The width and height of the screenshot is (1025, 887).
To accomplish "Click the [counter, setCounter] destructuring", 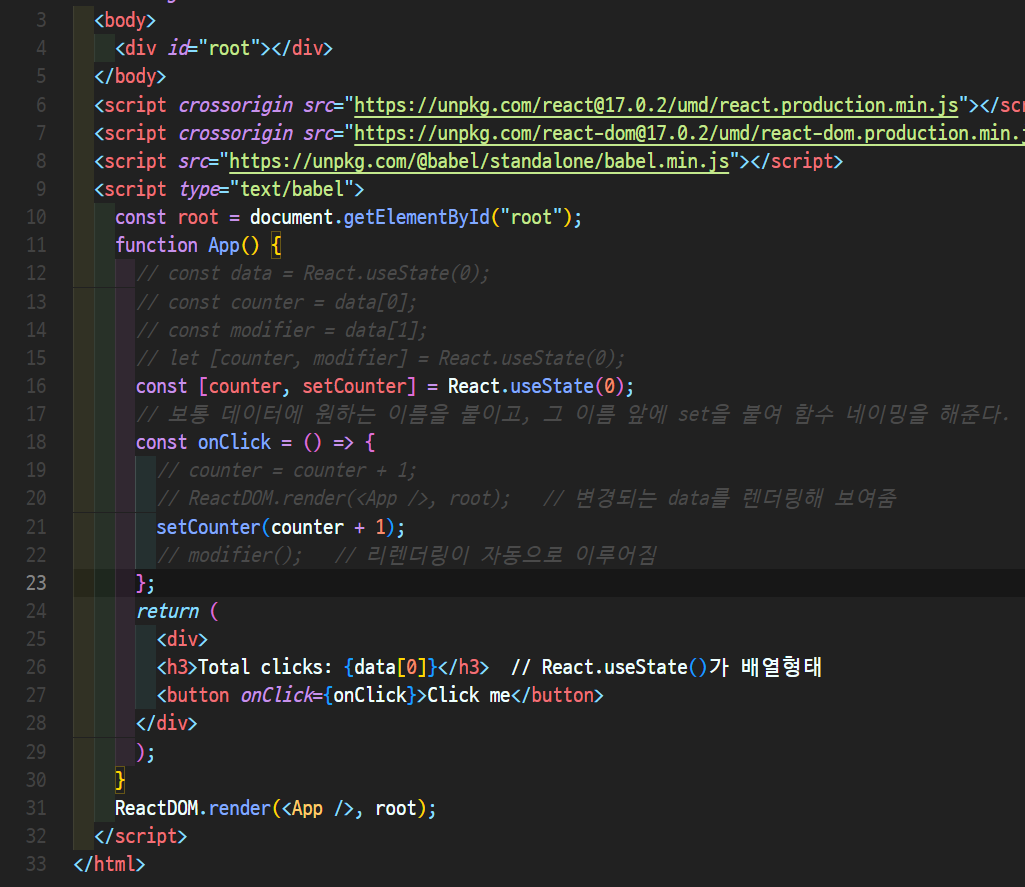I will [307, 386].
